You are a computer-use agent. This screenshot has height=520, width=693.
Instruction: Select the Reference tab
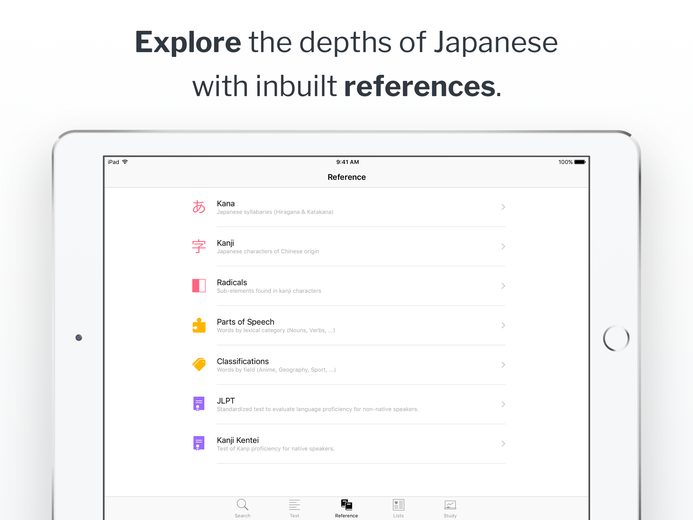pos(346,508)
